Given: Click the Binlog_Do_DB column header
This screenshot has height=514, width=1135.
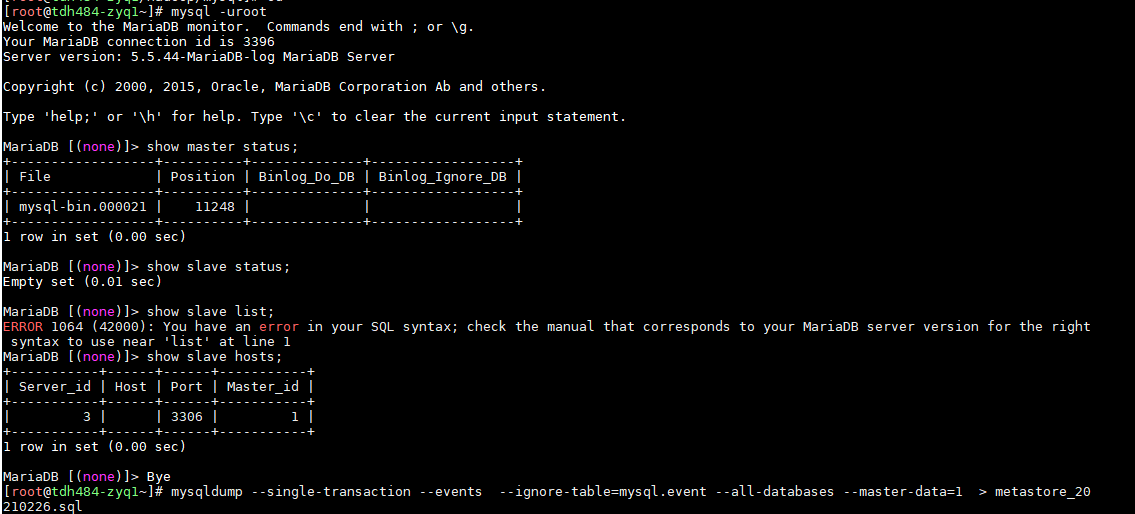Looking at the screenshot, I should (306, 177).
